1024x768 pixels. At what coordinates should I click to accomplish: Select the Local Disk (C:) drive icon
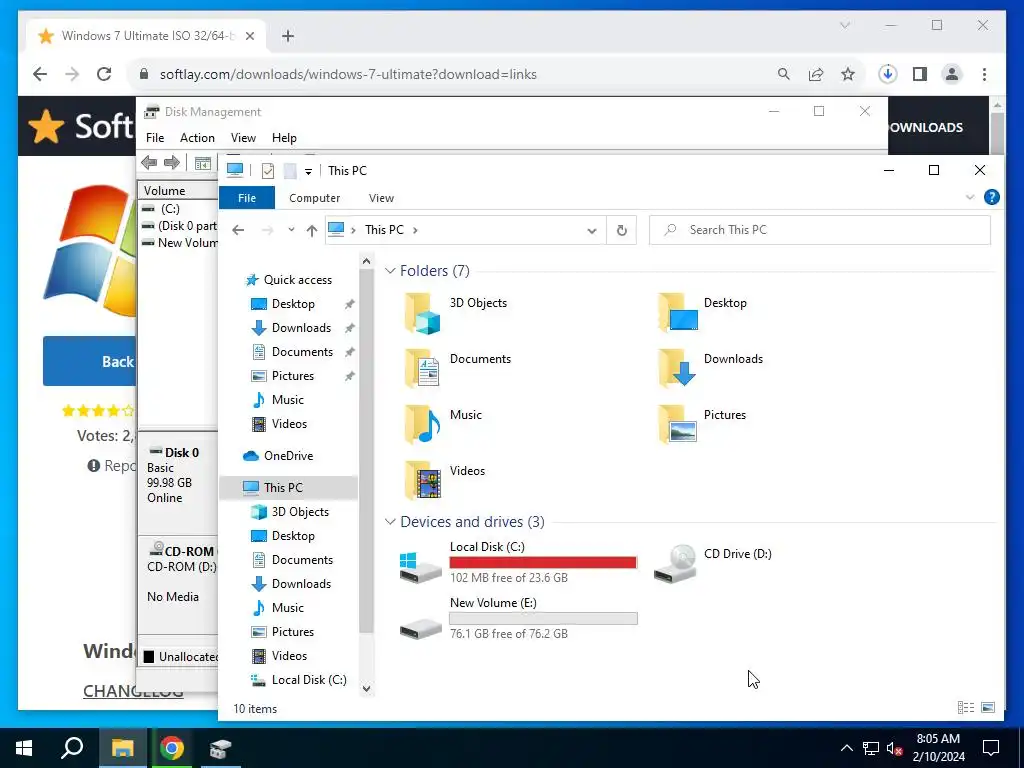click(420, 566)
